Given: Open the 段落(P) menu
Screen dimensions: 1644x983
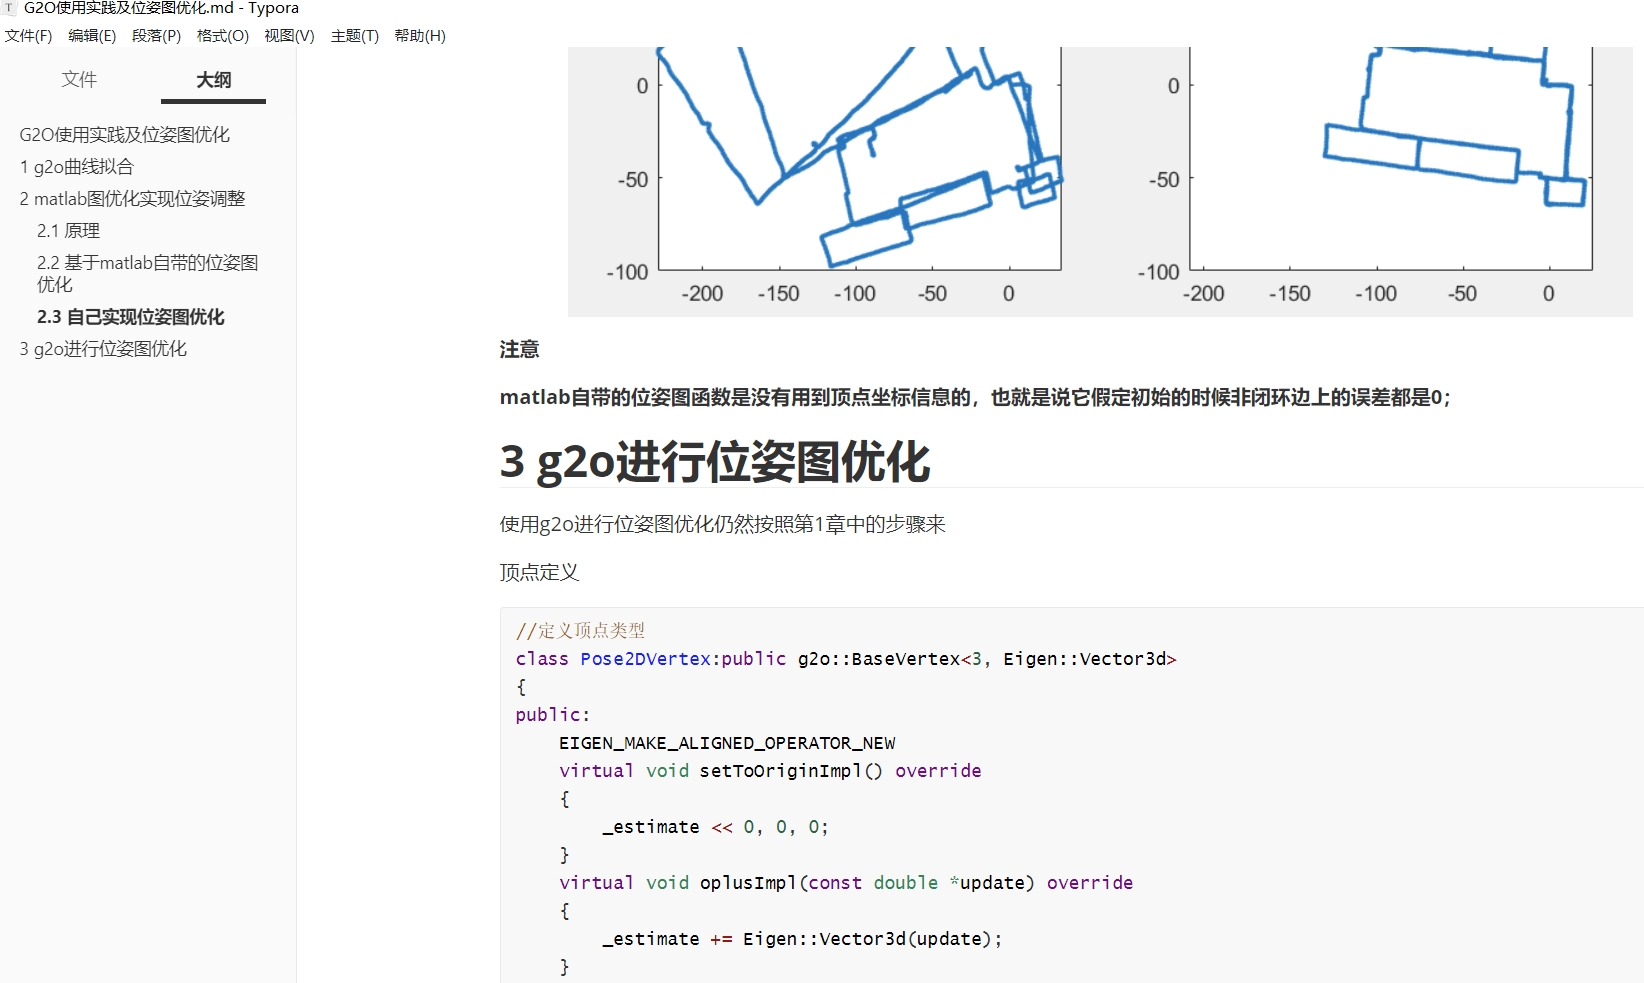Looking at the screenshot, I should [156, 36].
